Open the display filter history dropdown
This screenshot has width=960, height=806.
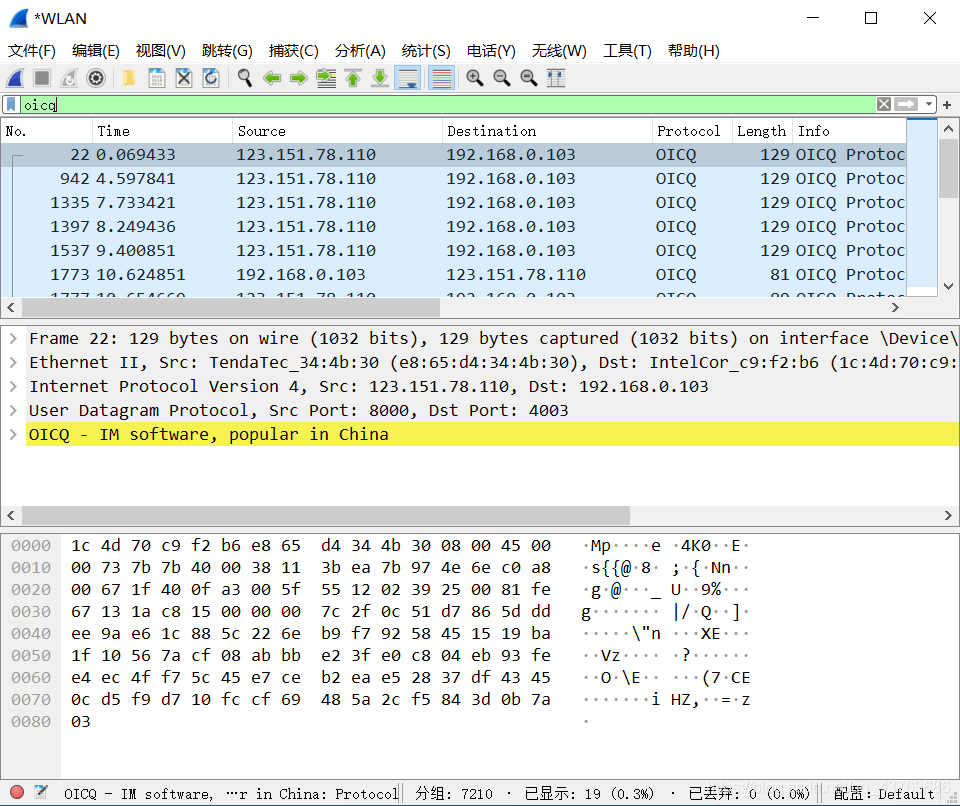click(x=929, y=104)
